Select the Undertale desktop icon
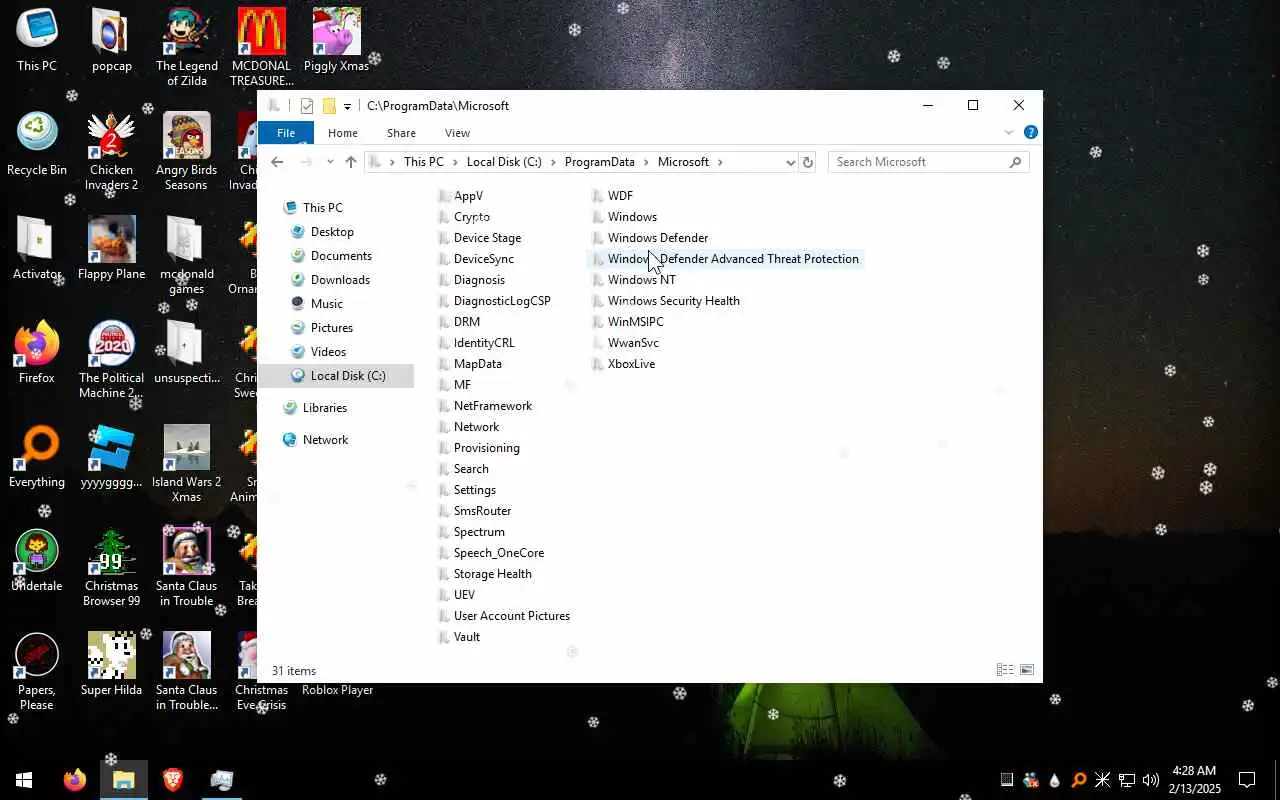This screenshot has width=1280, height=800. [x=37, y=561]
